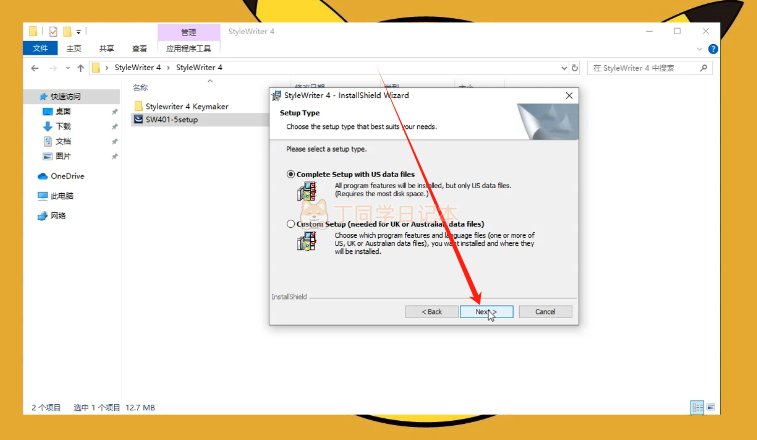Click the 管理 contextual tab
This screenshot has height=440, width=757.
click(188, 32)
